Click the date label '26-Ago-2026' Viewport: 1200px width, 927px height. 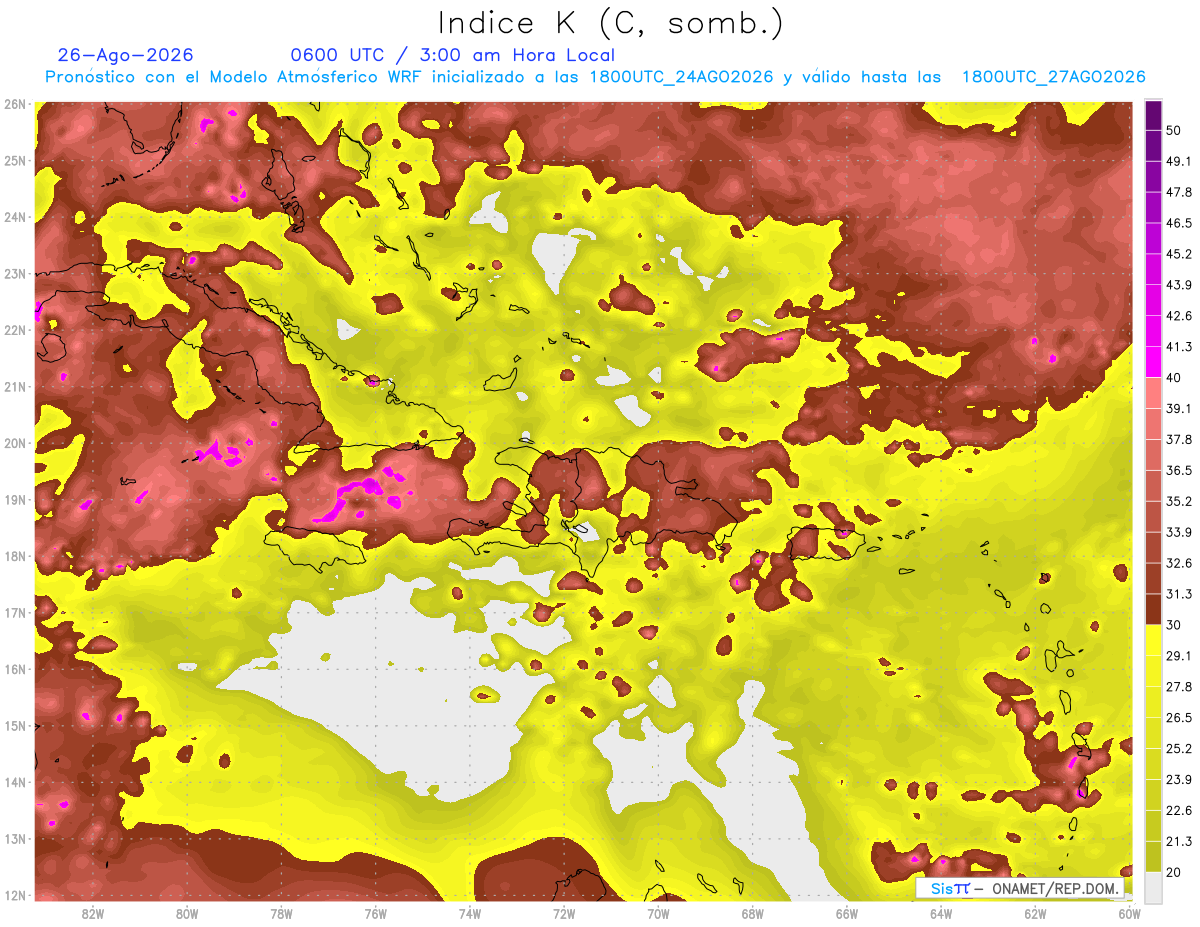click(x=126, y=55)
